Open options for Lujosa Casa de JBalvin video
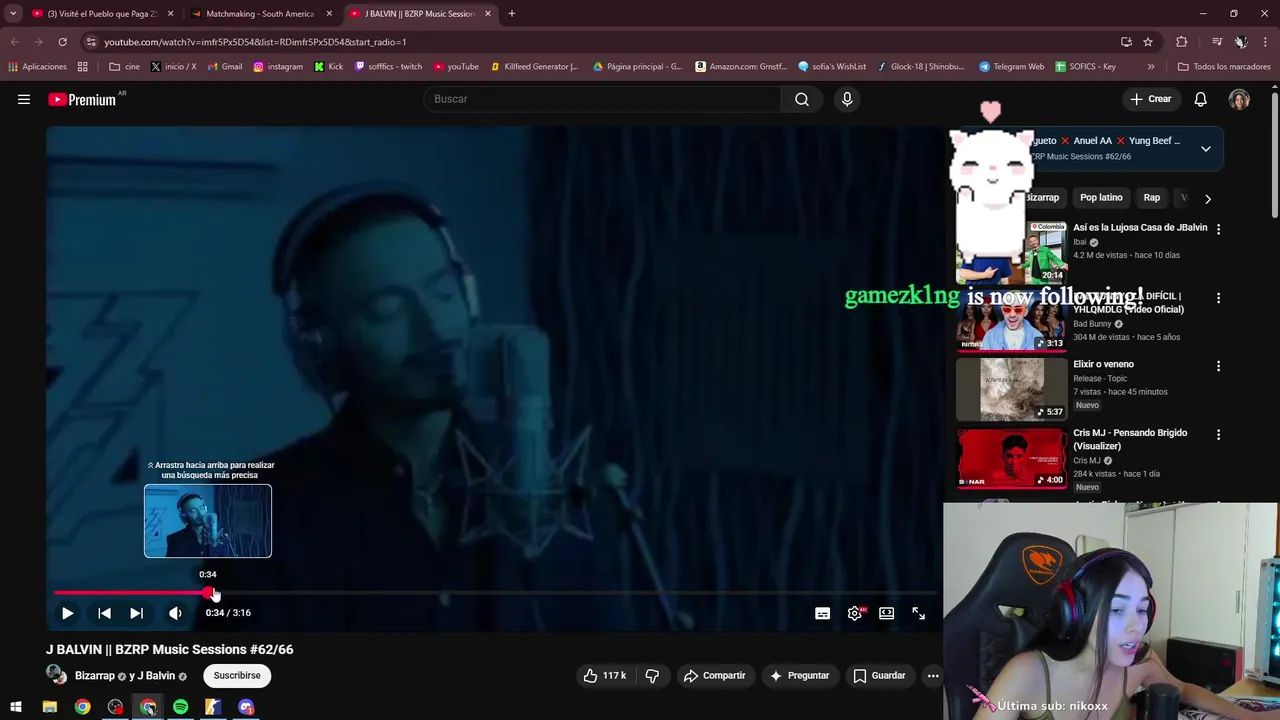 tap(1218, 229)
